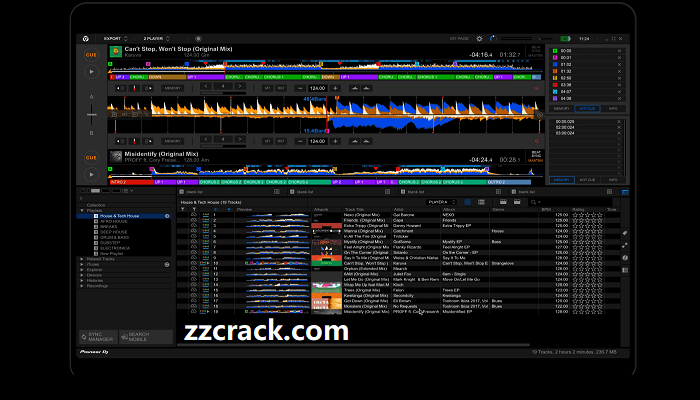
Task: Open the related tracks link icon at right
Action: pos(625,246)
